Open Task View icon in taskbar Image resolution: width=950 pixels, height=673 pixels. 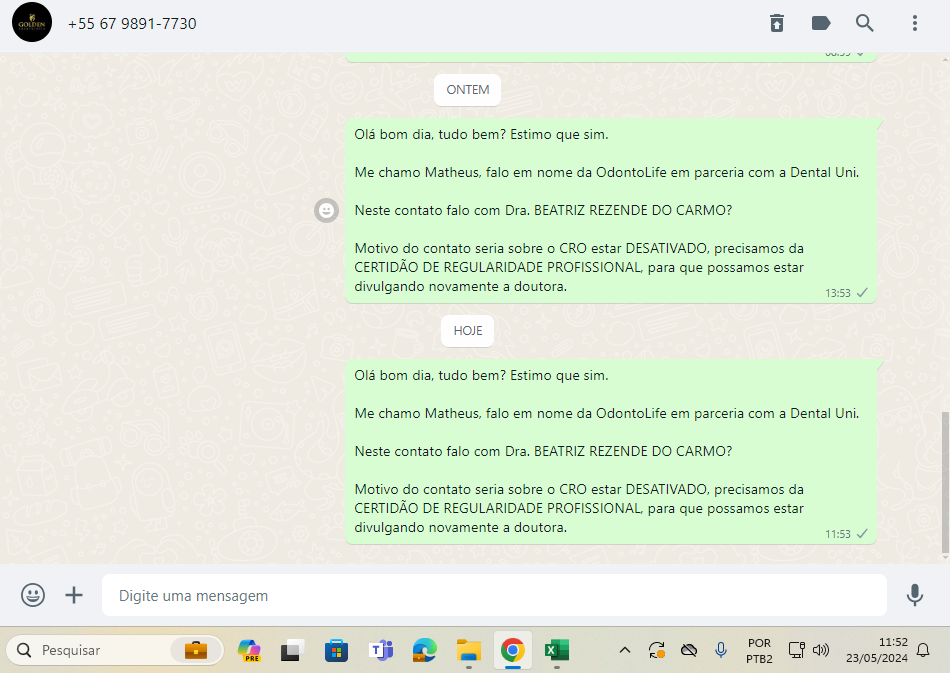(x=292, y=651)
